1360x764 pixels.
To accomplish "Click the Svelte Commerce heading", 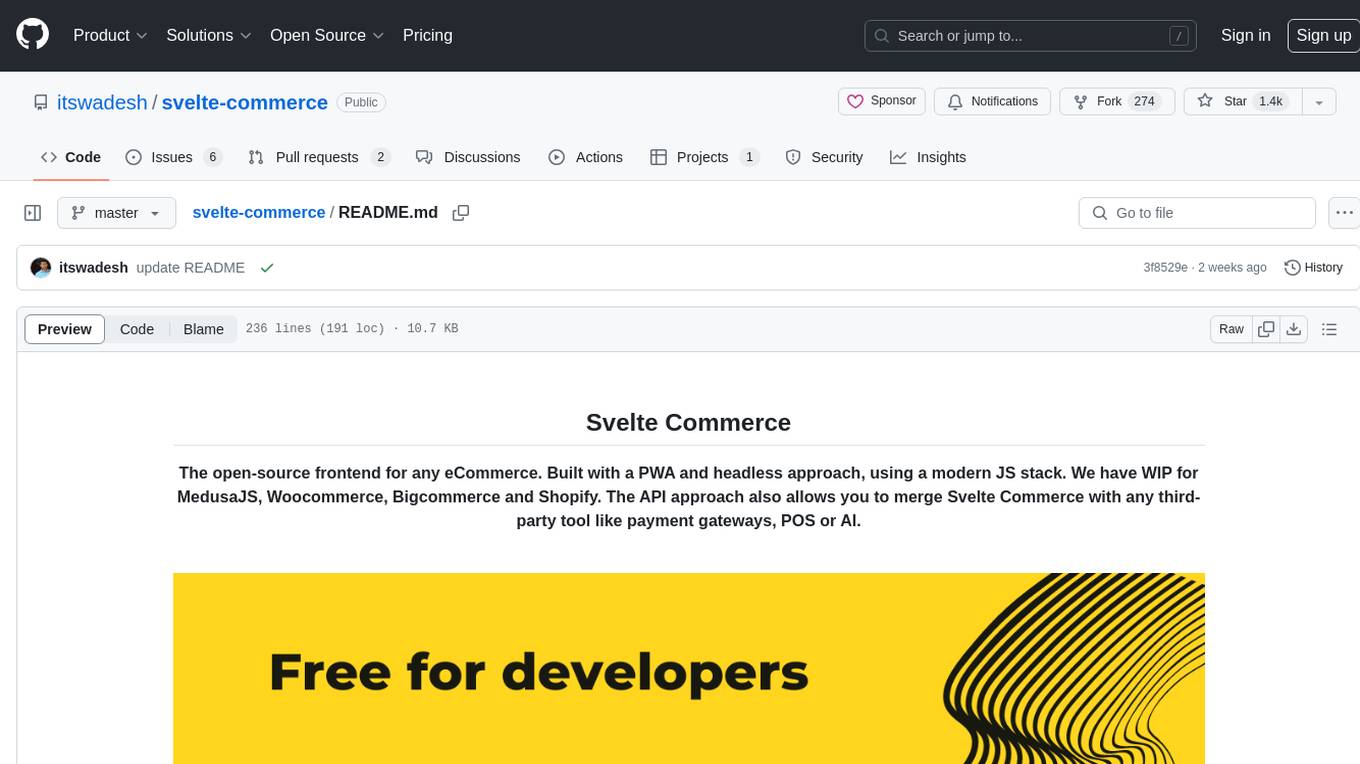I will point(688,422).
